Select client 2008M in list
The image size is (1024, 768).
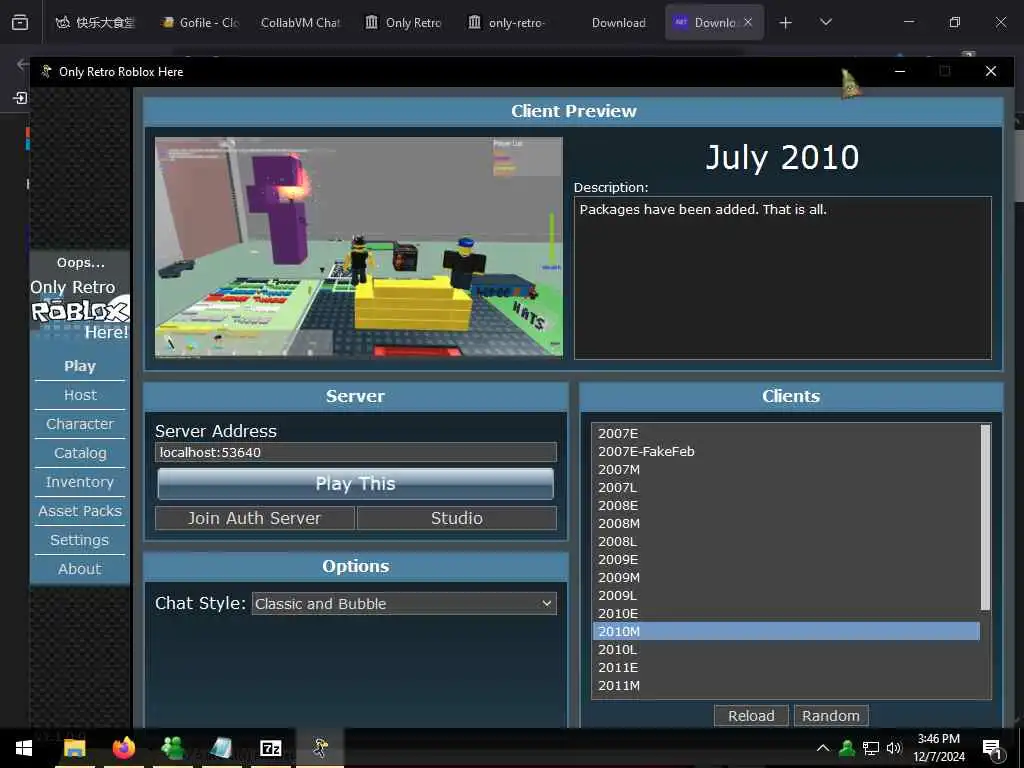click(x=786, y=523)
